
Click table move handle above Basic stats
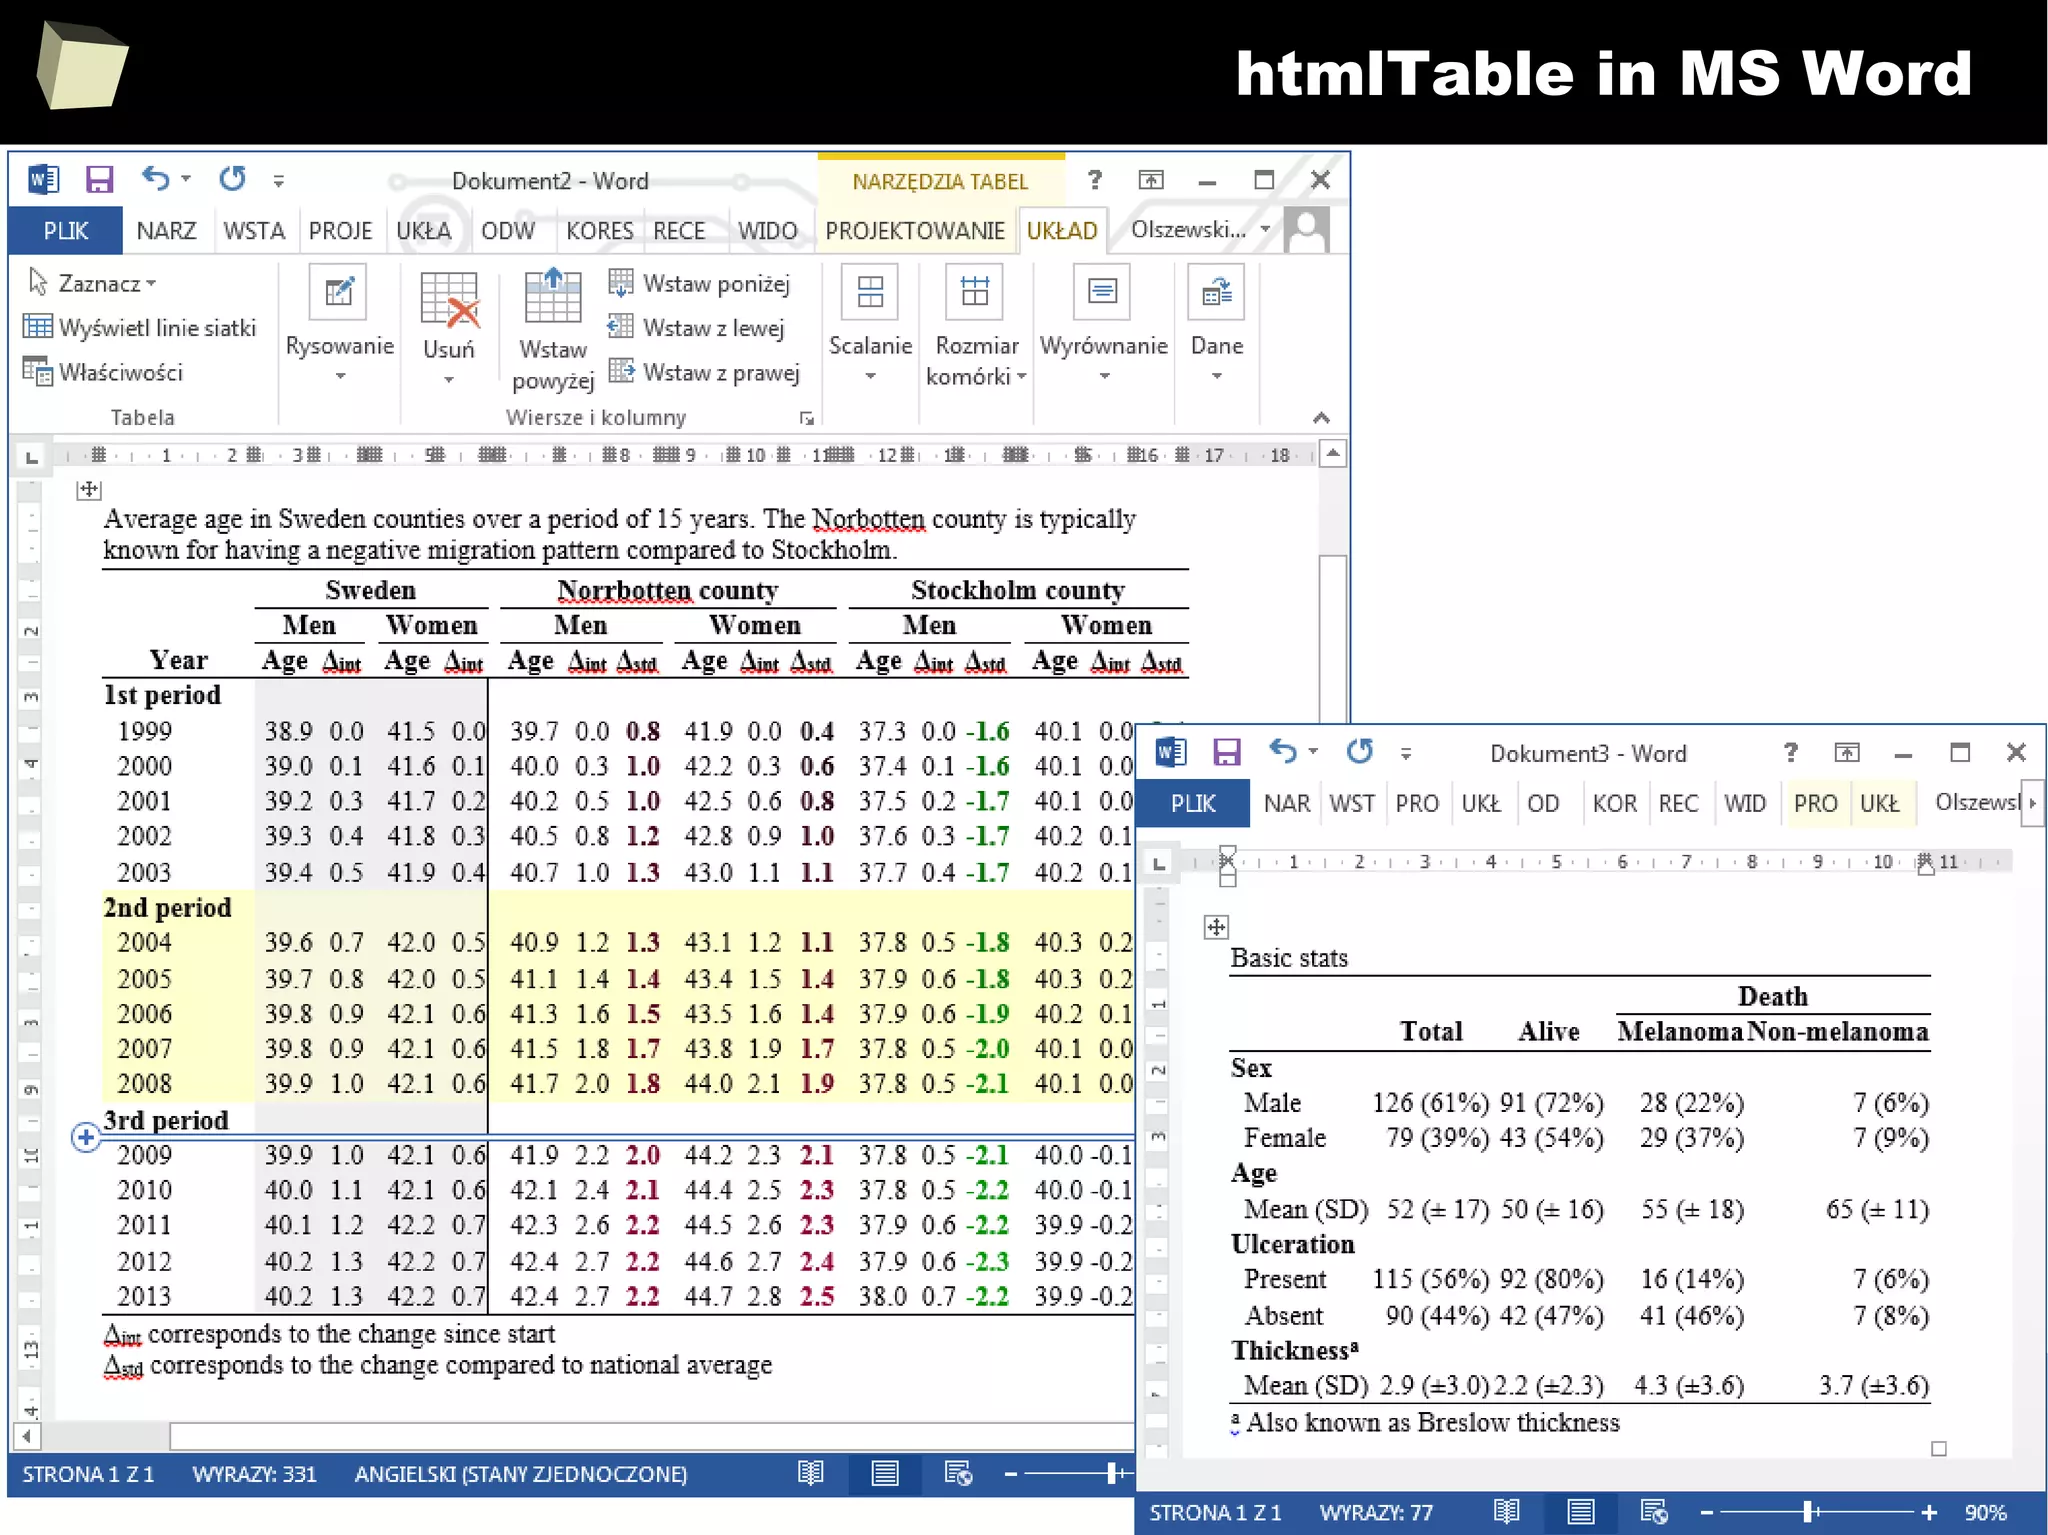(x=1216, y=927)
